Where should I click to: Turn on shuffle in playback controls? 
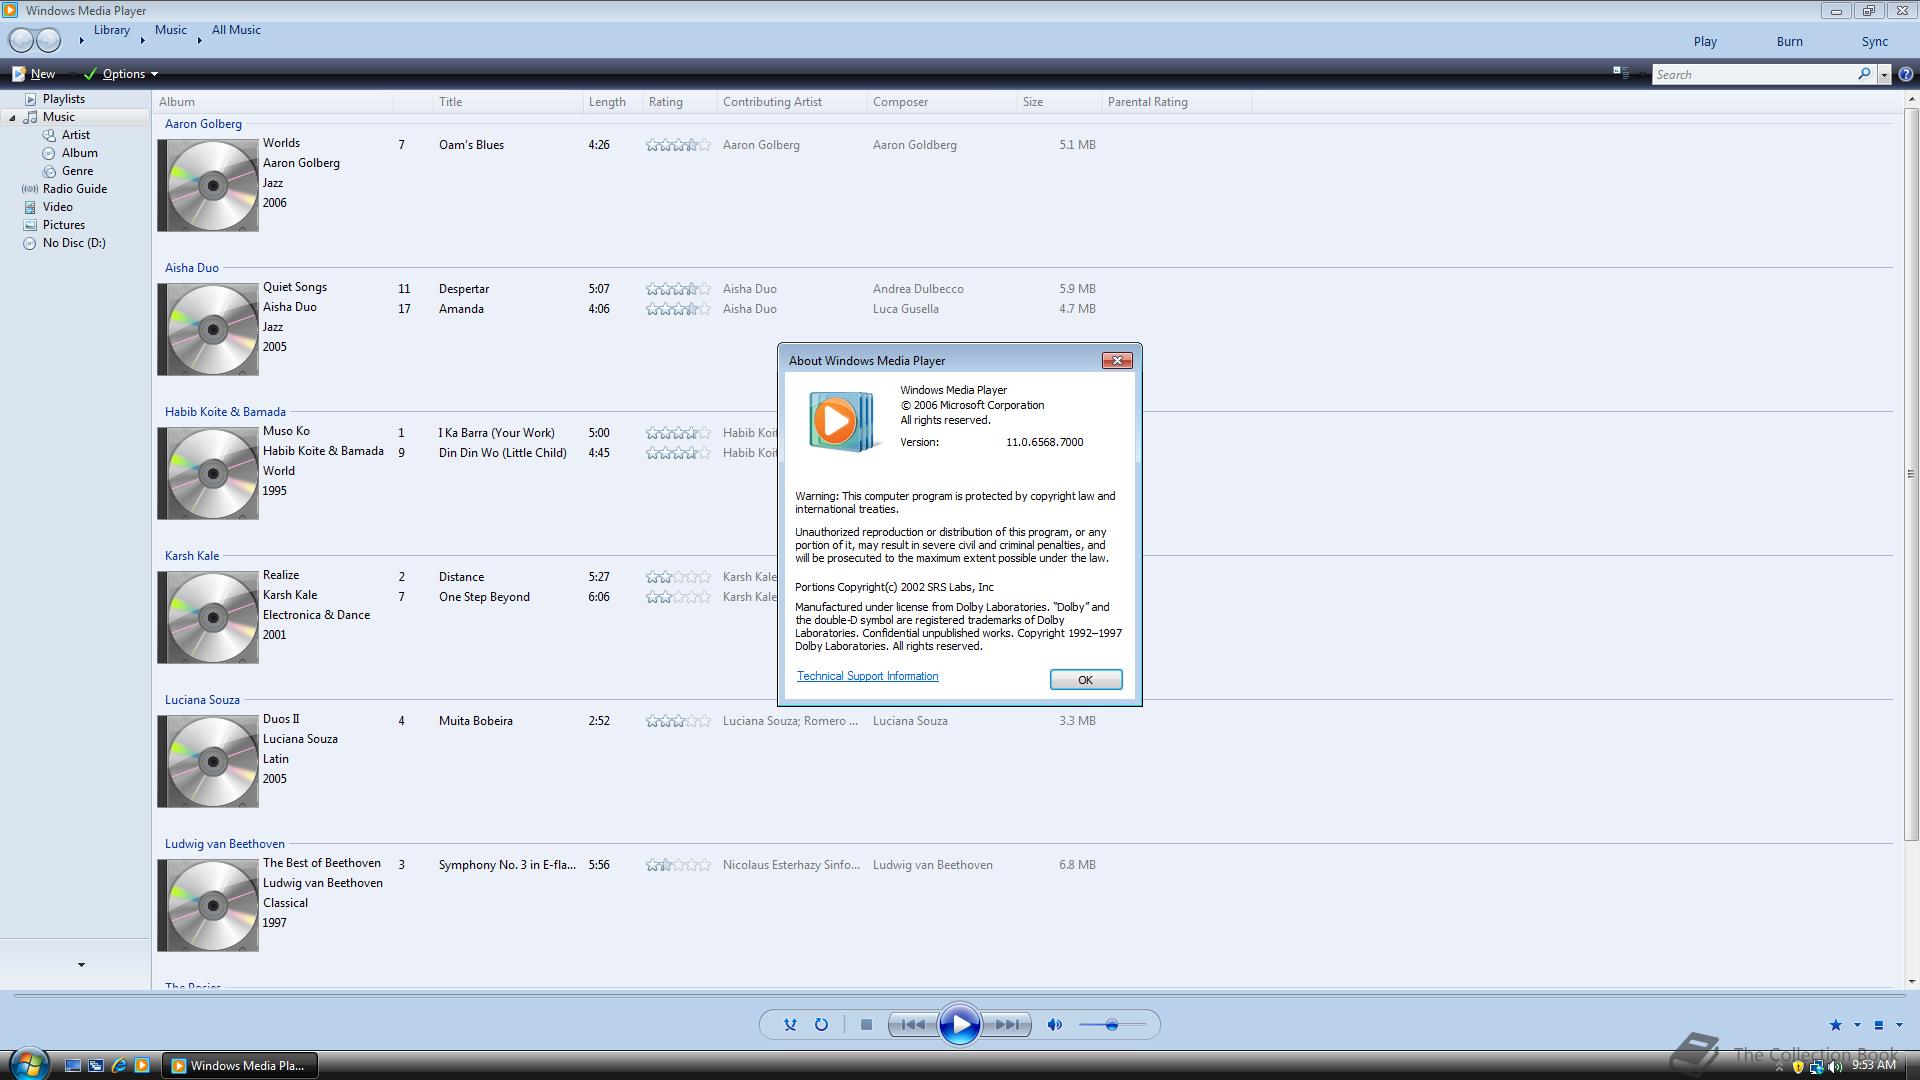pos(790,1024)
